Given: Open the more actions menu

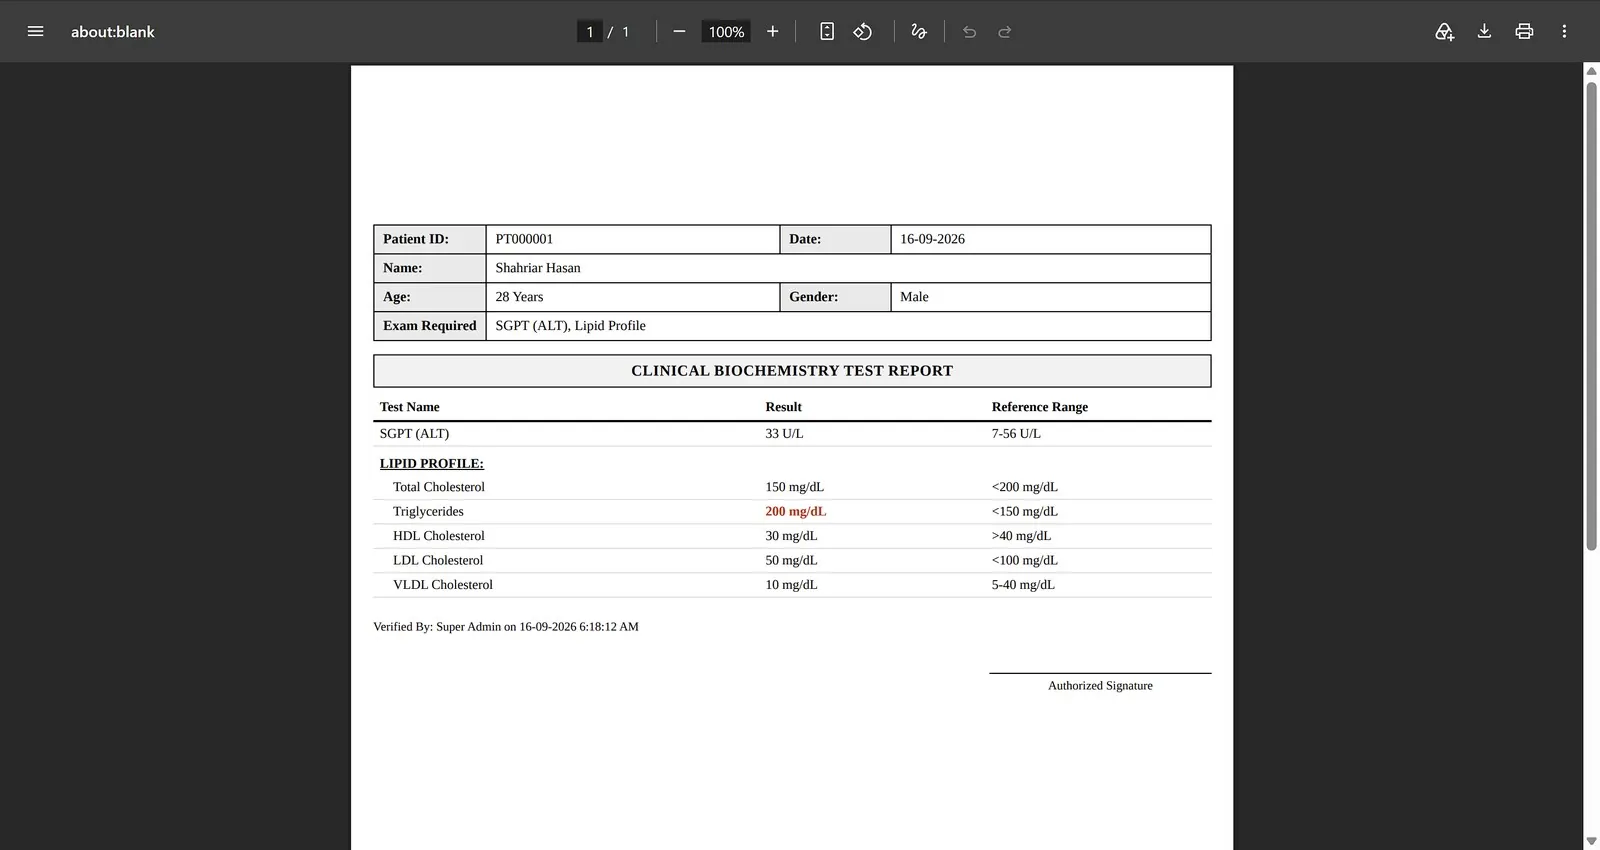Looking at the screenshot, I should pos(1564,31).
